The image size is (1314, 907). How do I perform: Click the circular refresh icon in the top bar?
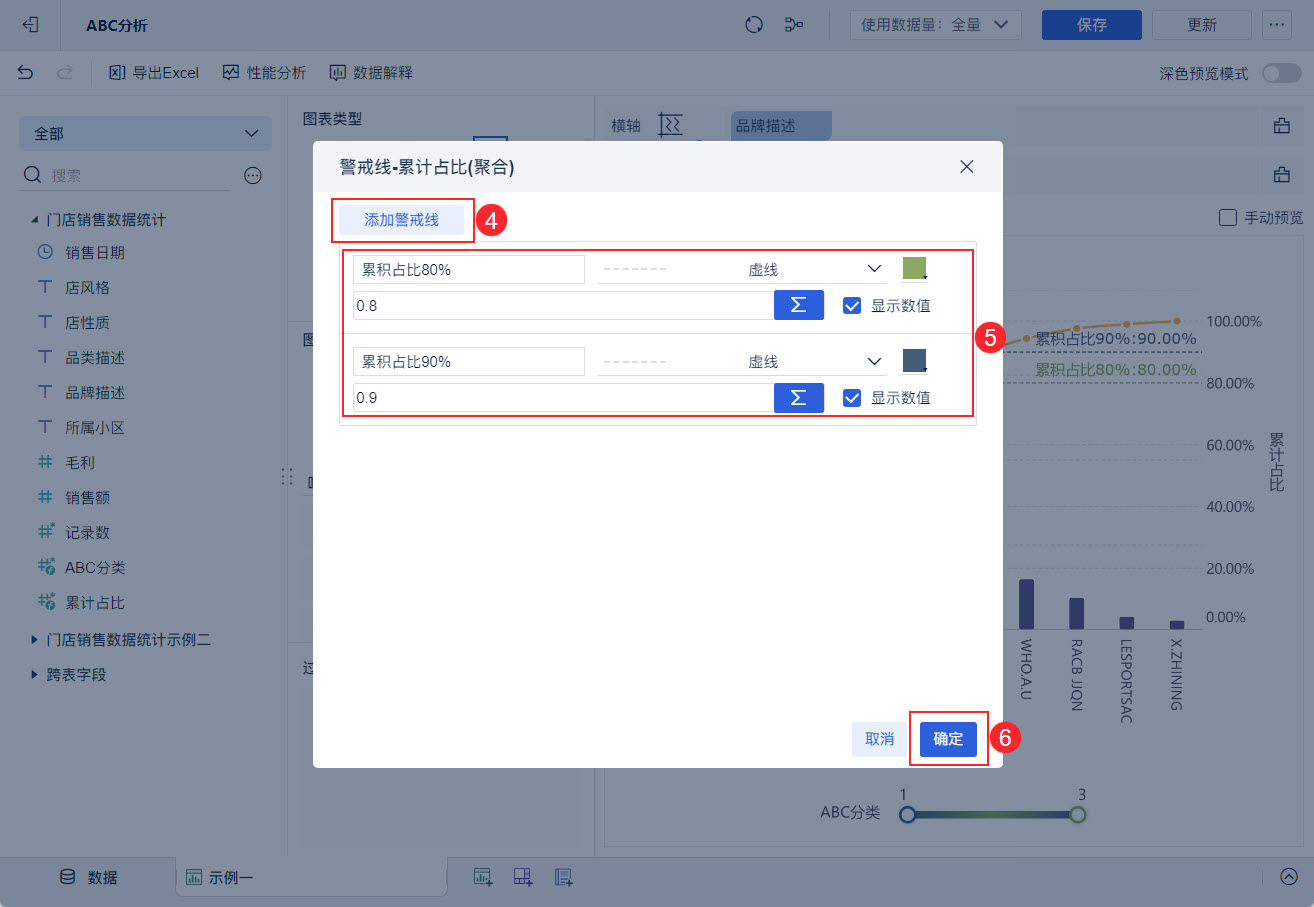[x=755, y=25]
